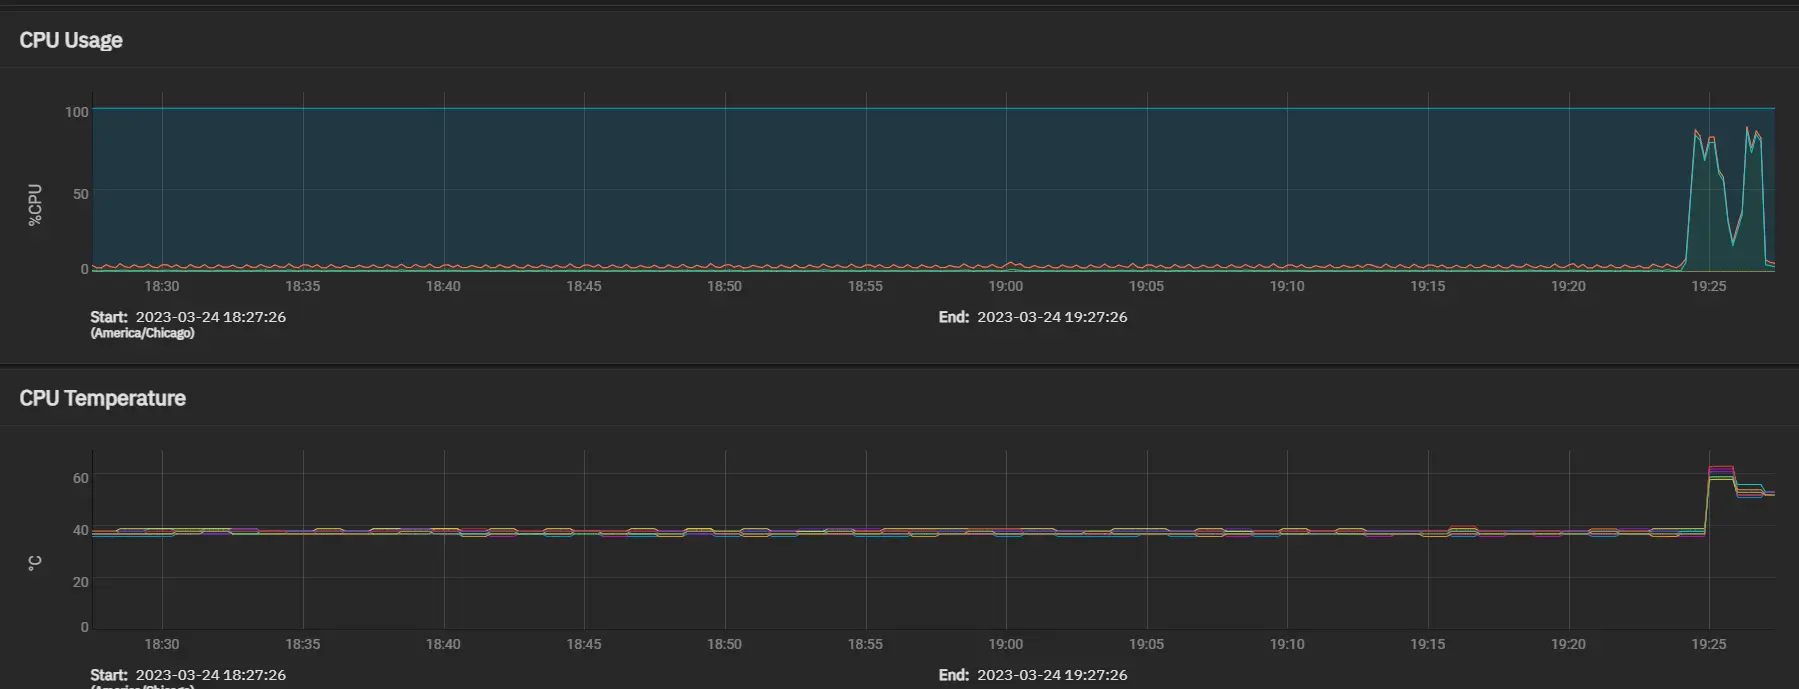Click the 100 value on CPU Usage axis

click(x=77, y=112)
